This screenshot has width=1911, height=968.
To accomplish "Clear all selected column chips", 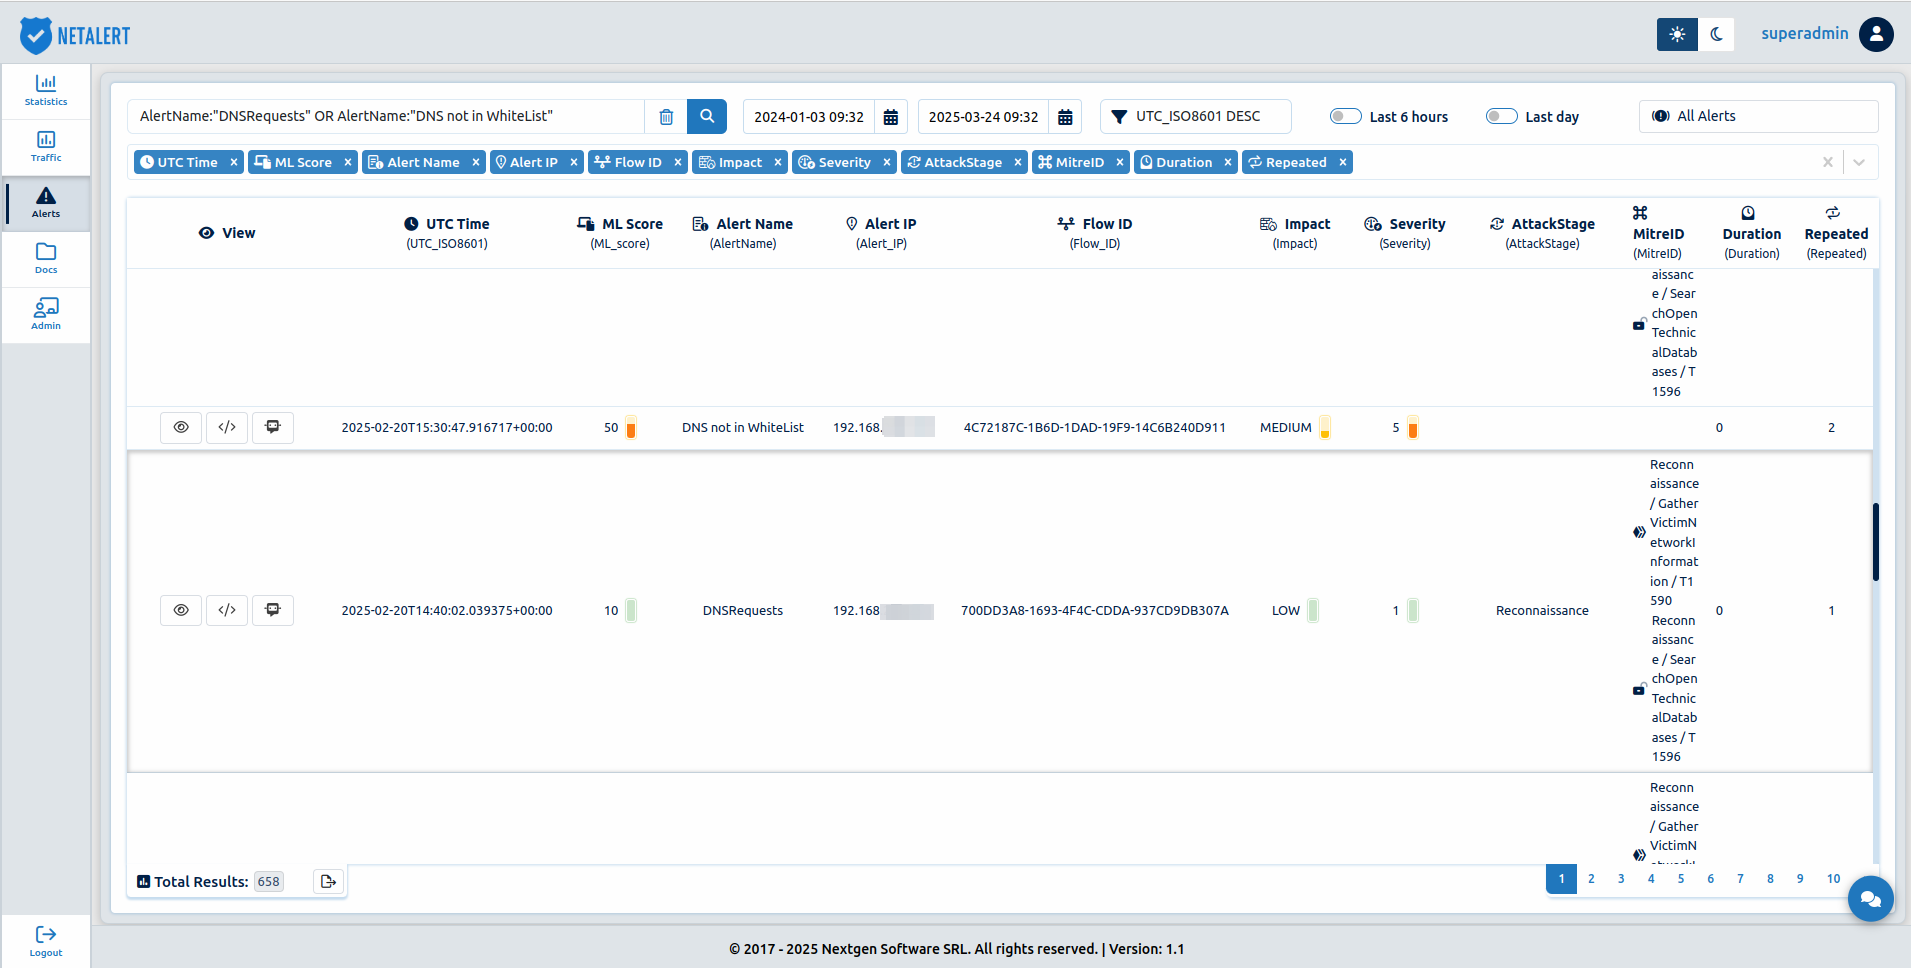I will [x=1828, y=162].
